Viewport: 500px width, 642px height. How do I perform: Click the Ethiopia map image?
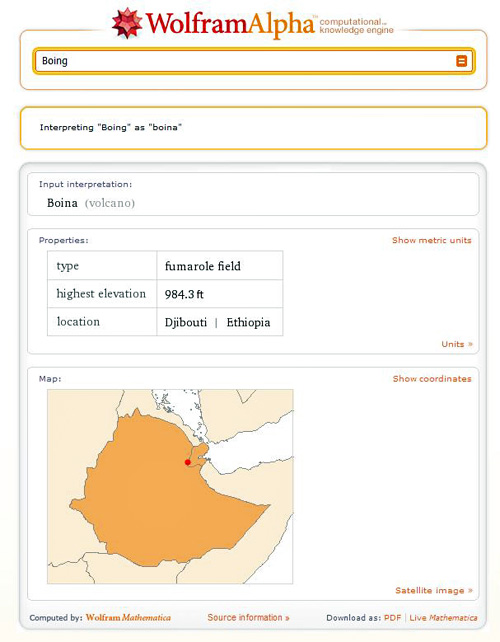pyautogui.click(x=170, y=486)
